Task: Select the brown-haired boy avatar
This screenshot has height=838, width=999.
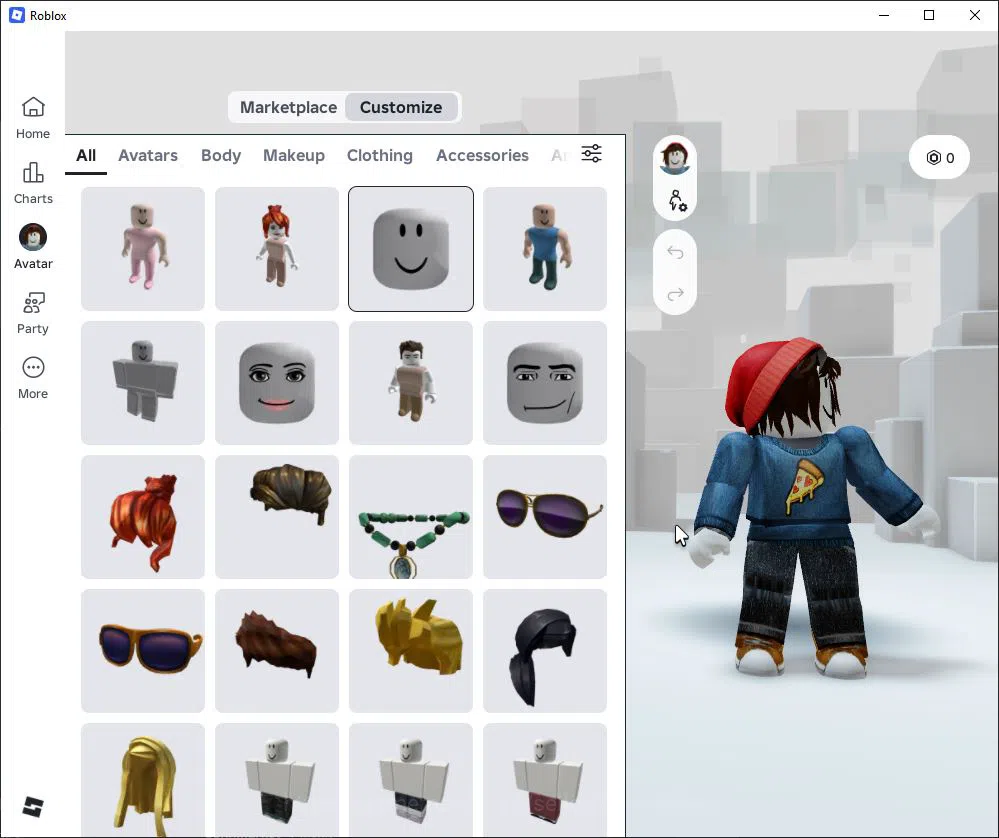Action: click(x=411, y=383)
